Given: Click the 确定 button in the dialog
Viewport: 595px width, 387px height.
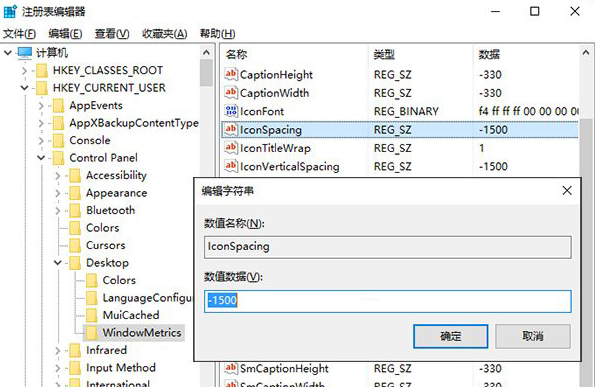Looking at the screenshot, I should coord(450,336).
